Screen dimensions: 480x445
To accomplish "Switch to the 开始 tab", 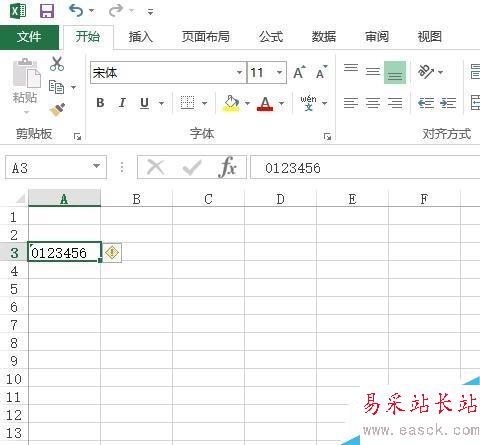I will point(88,36).
